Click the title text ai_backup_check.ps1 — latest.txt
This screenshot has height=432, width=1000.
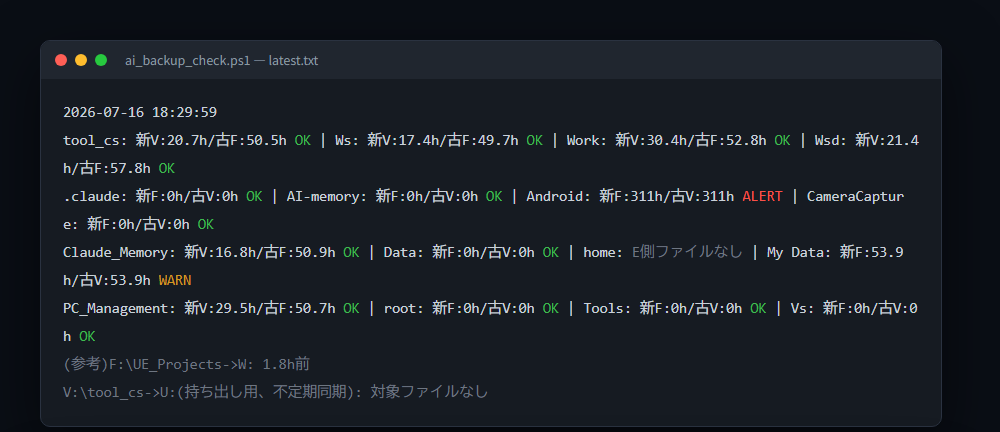(222, 61)
